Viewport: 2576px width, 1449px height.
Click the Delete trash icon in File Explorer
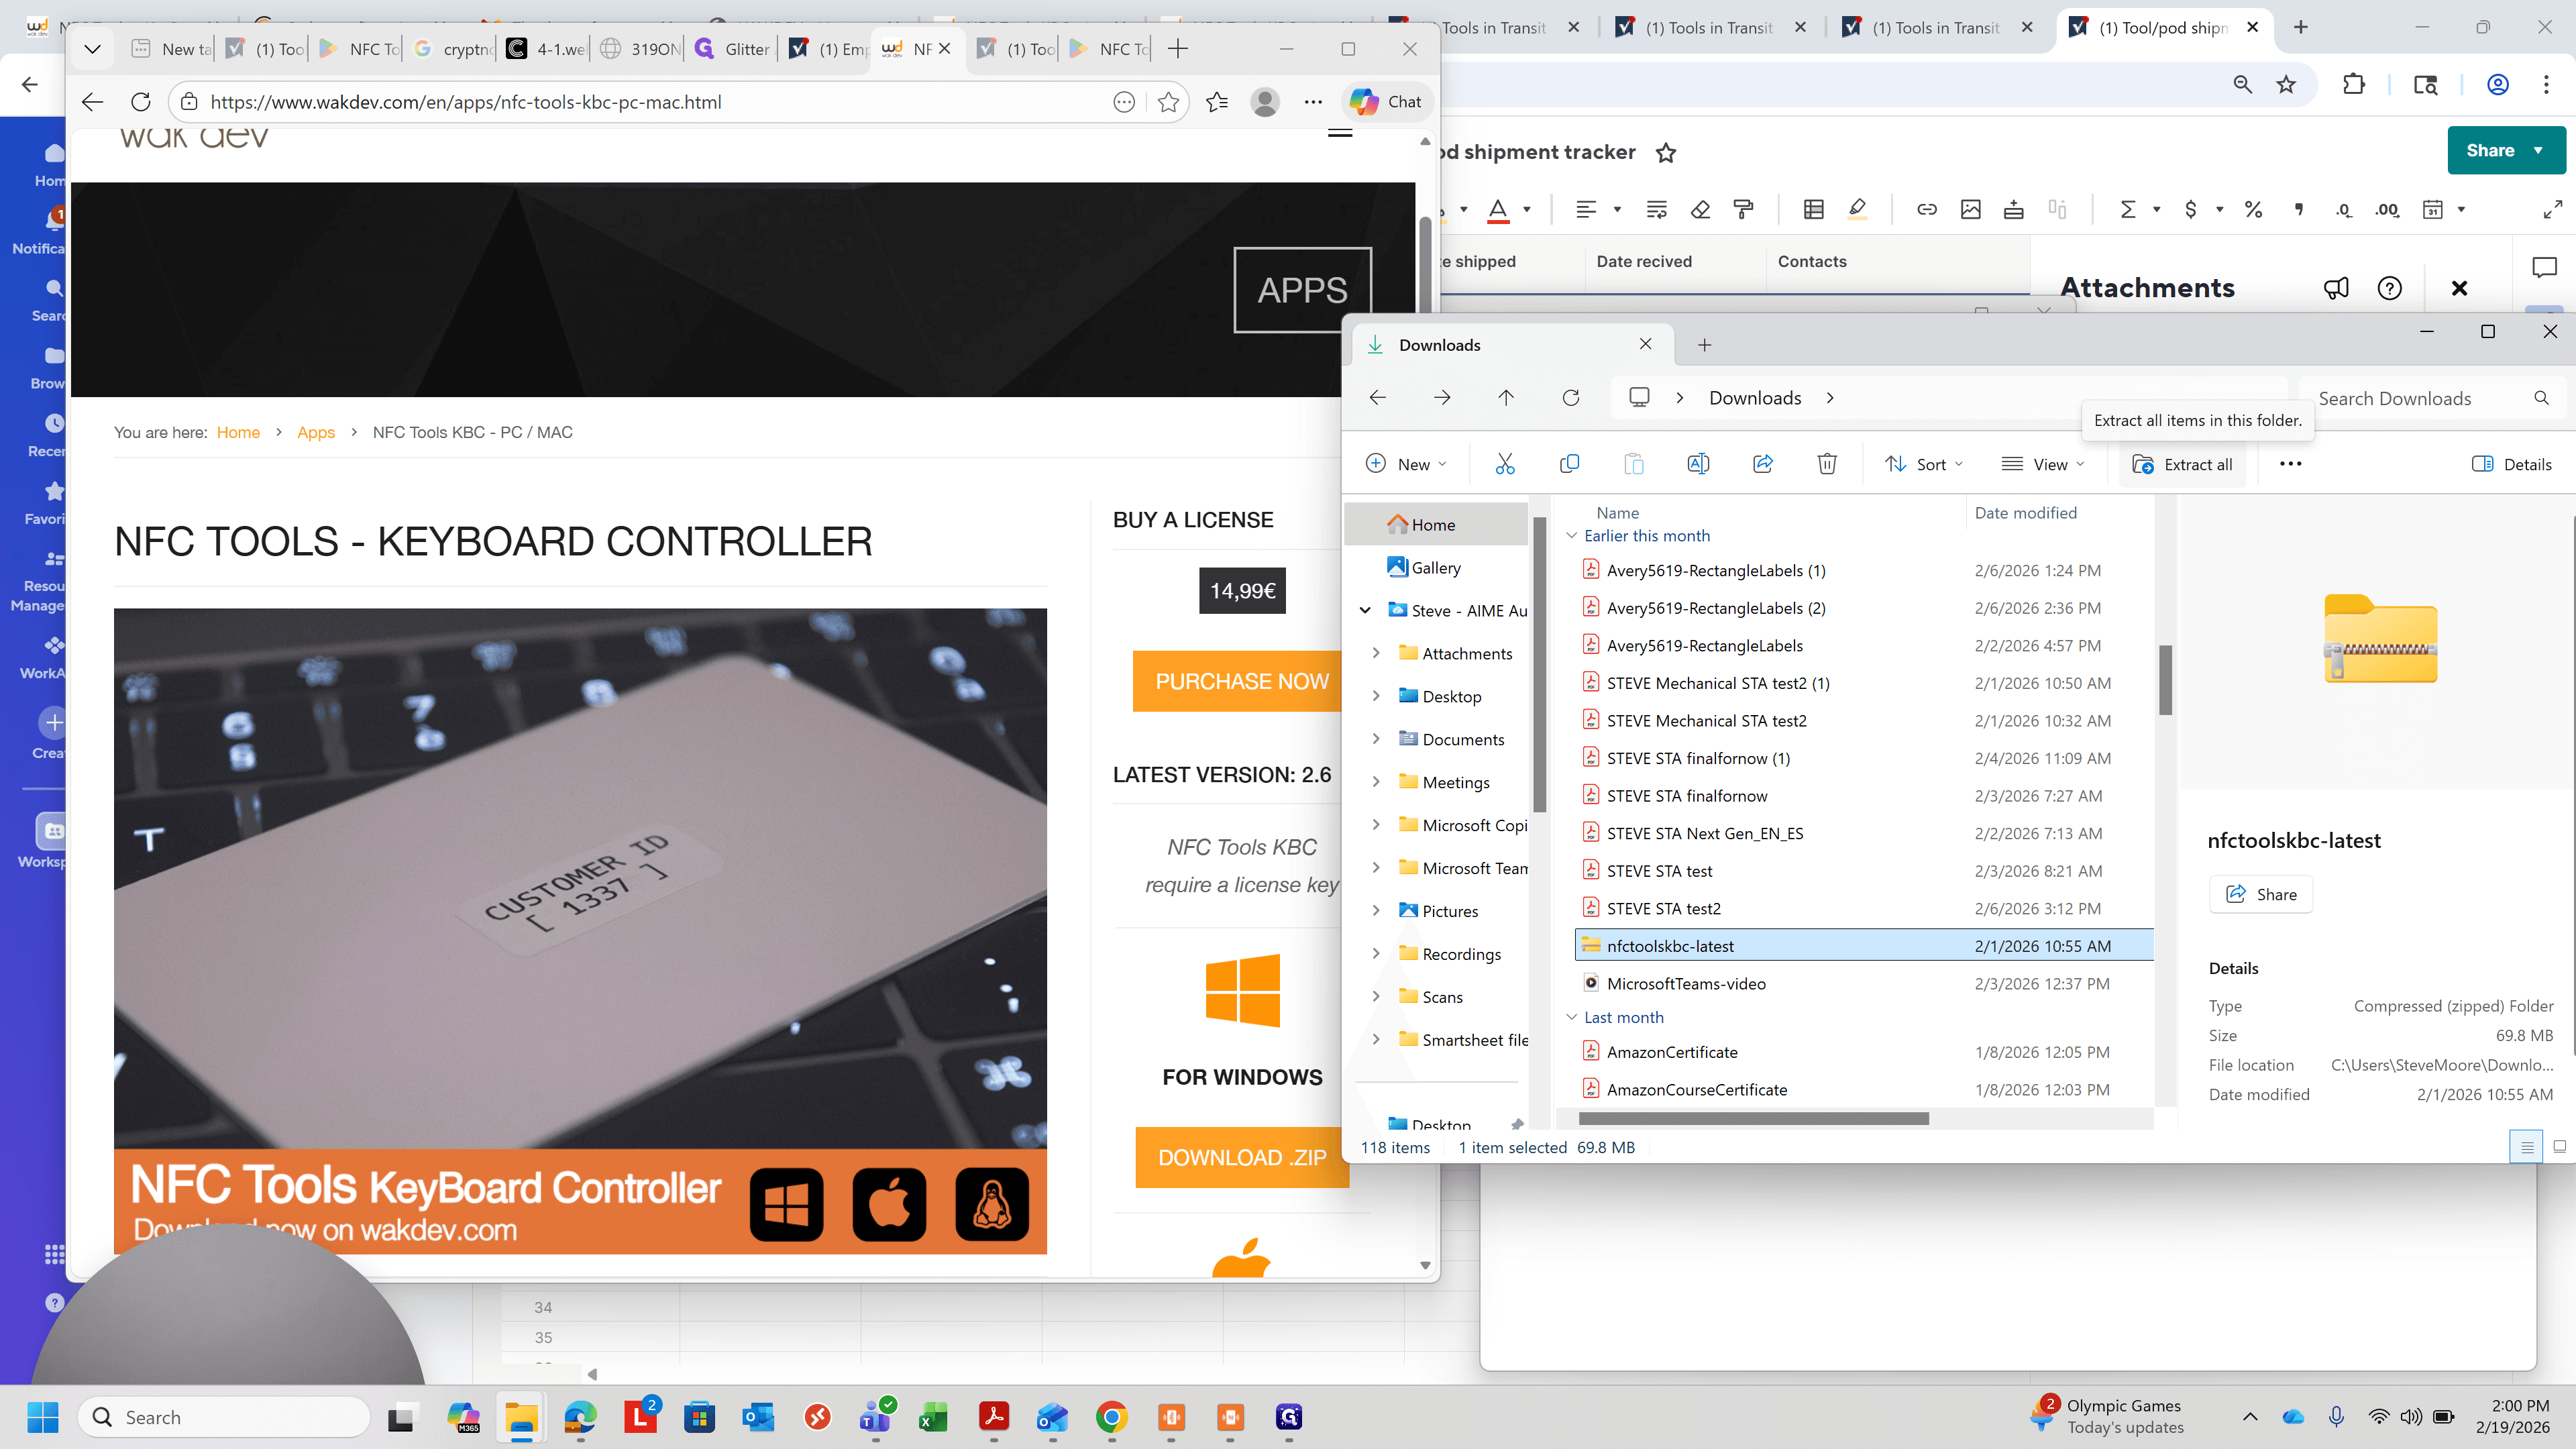click(x=1827, y=464)
